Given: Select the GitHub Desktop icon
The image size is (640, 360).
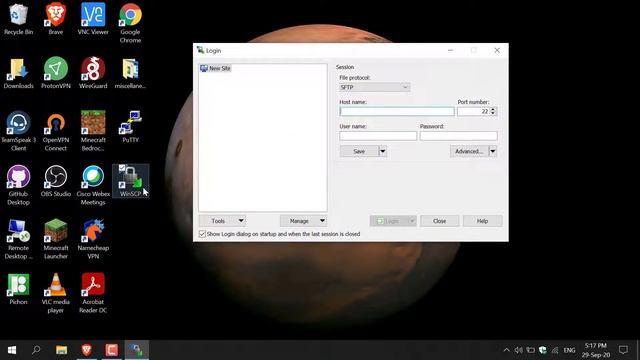Looking at the screenshot, I should 18,185.
